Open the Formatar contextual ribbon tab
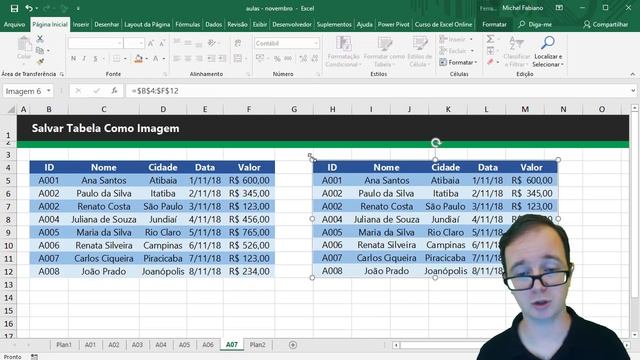640x360 pixels. 494,24
